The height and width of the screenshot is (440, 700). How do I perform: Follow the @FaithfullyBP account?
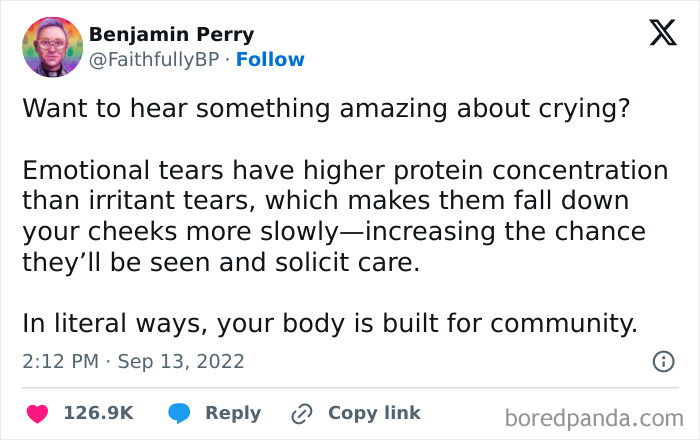(270, 59)
